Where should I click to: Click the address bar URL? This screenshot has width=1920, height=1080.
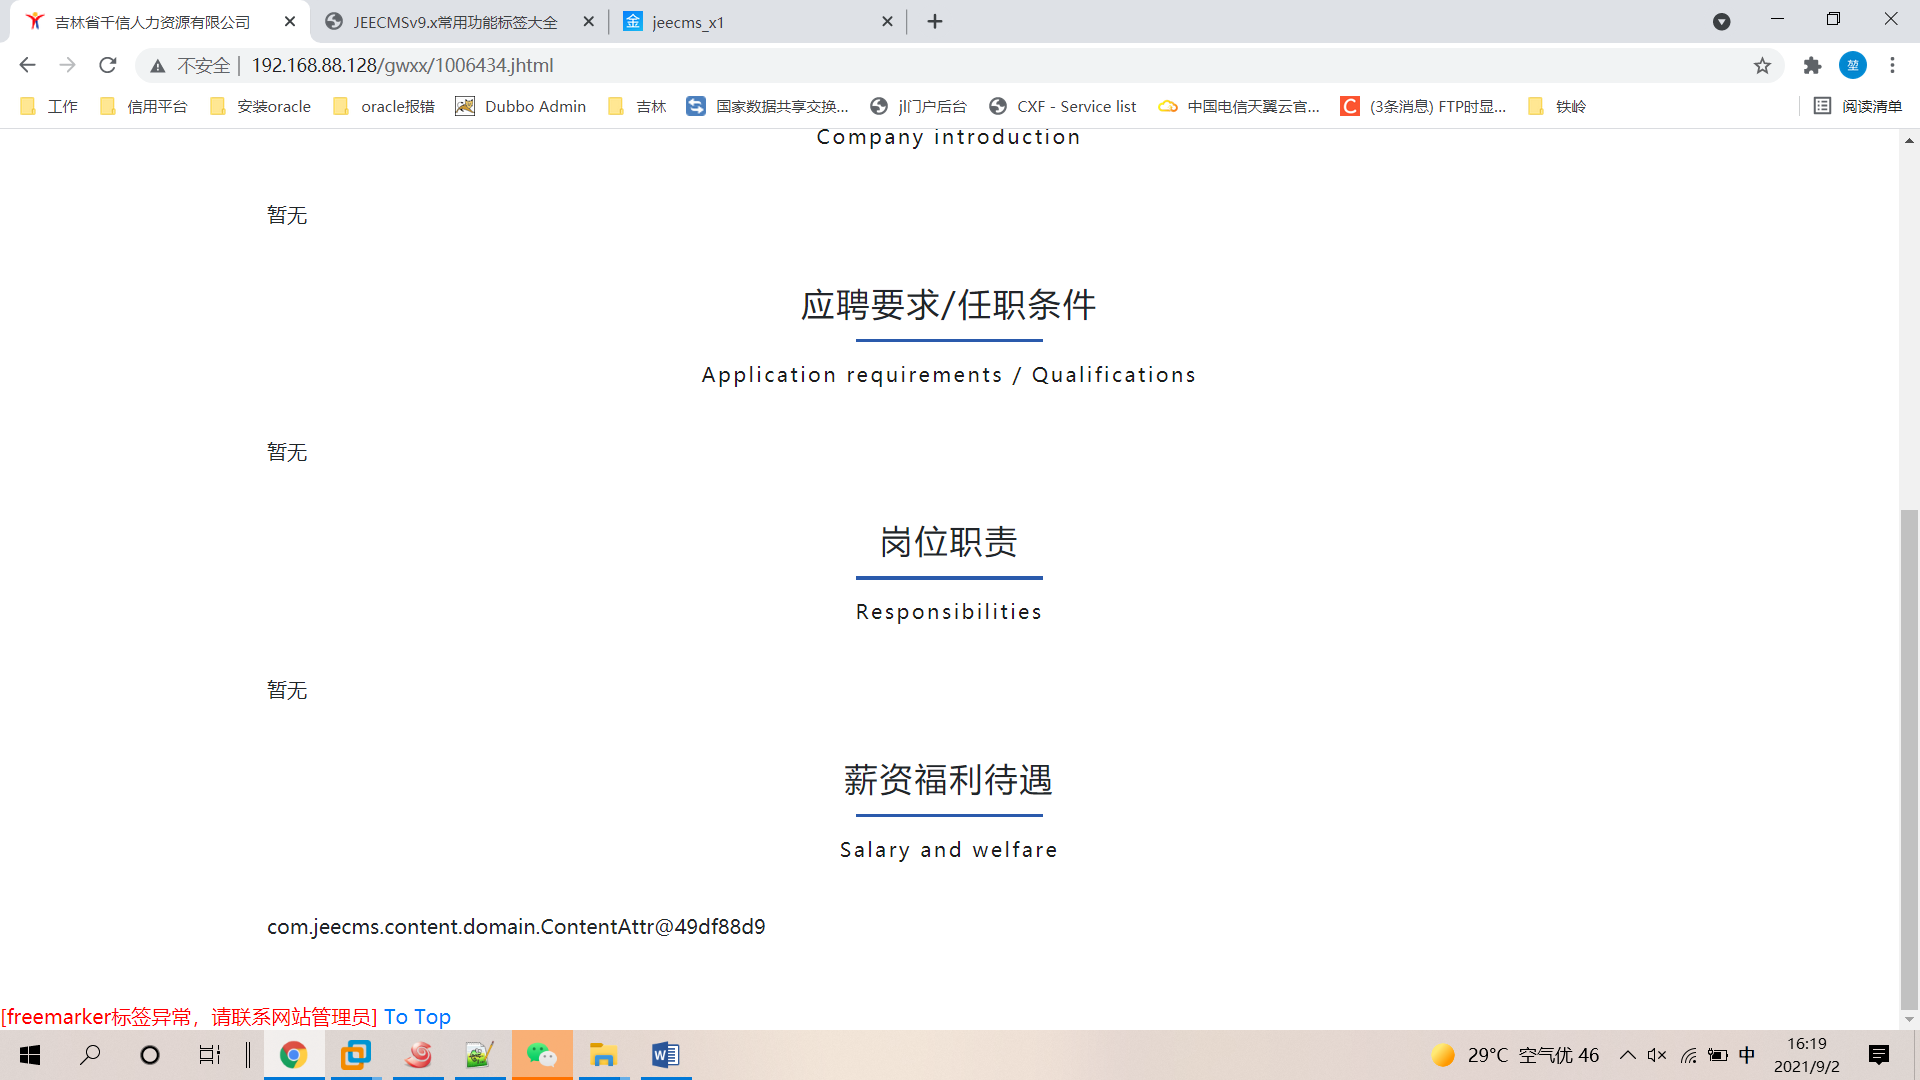click(402, 65)
